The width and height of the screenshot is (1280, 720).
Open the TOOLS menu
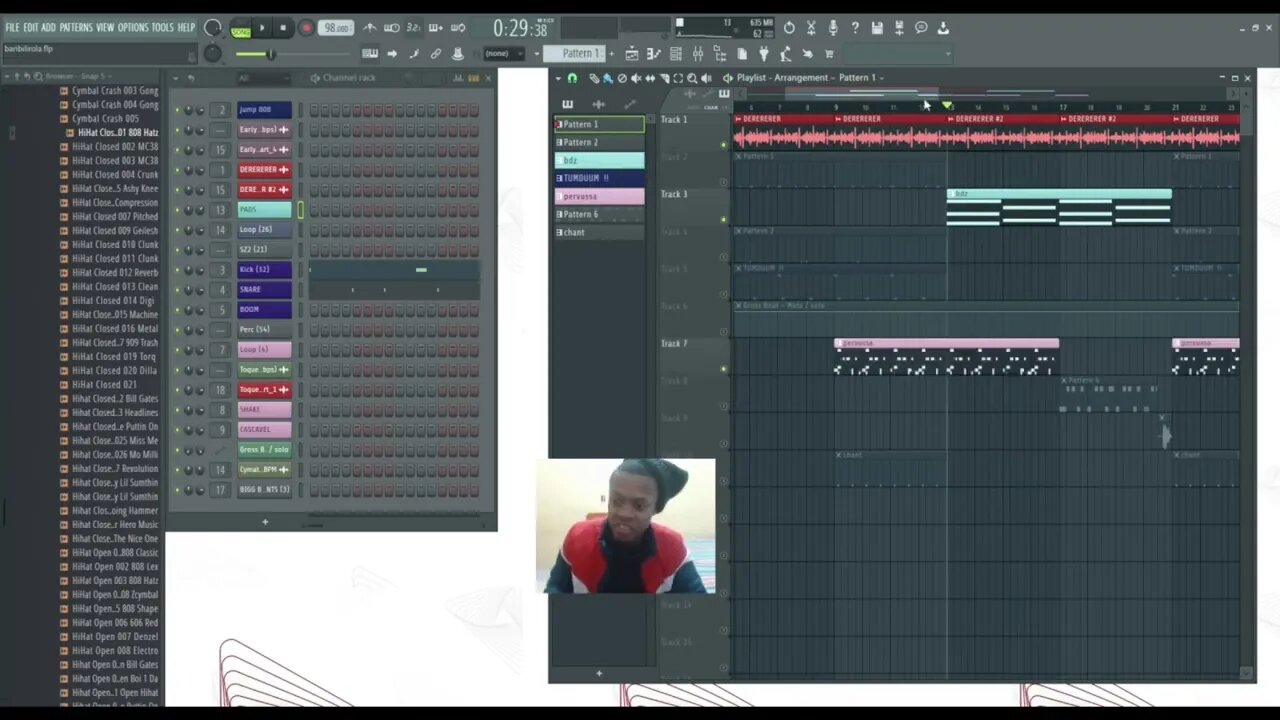[163, 27]
